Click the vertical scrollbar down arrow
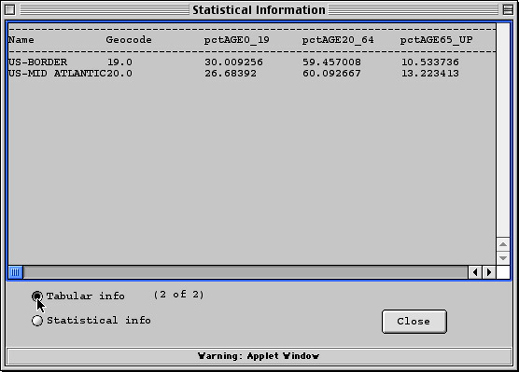The width and height of the screenshot is (519, 372). tap(503, 258)
